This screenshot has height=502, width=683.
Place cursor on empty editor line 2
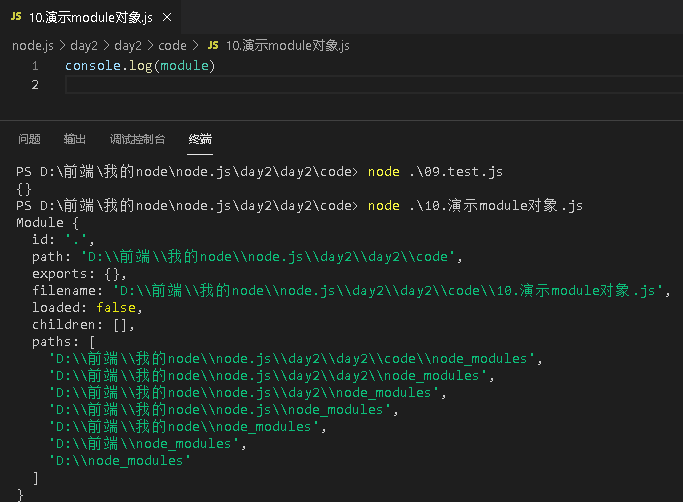374,85
